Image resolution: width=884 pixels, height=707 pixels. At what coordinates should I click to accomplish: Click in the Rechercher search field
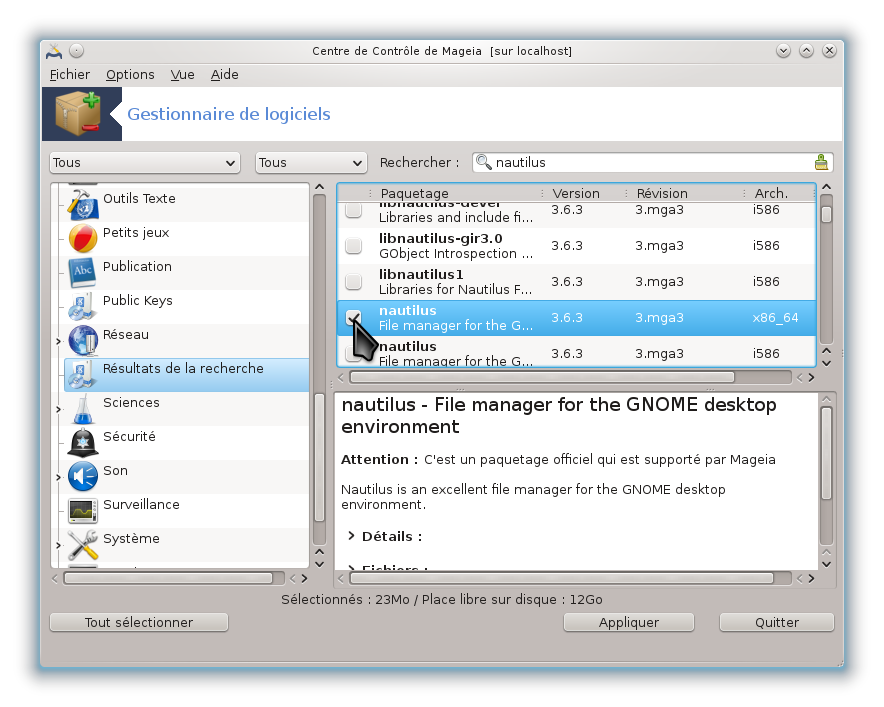click(x=652, y=162)
